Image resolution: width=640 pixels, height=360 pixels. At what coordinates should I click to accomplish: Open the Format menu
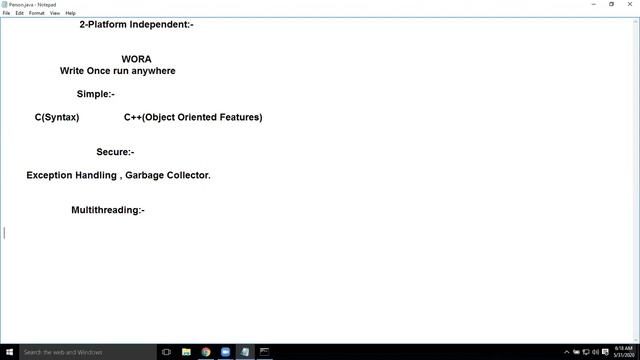(36, 13)
